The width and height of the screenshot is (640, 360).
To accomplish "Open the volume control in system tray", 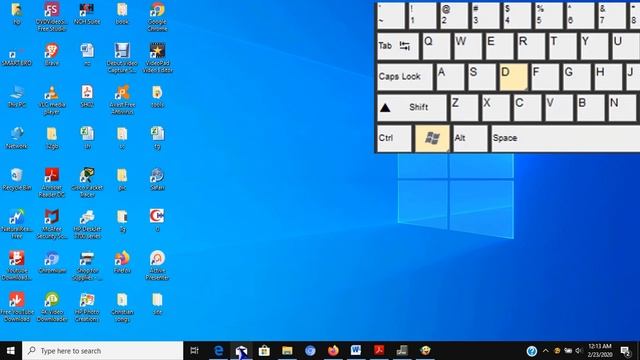I will tap(578, 351).
